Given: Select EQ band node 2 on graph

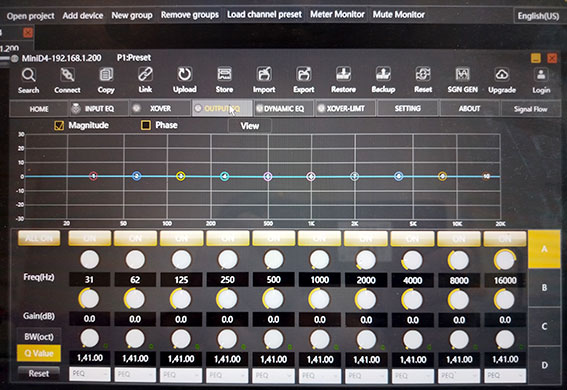Looking at the screenshot, I should 136,176.
